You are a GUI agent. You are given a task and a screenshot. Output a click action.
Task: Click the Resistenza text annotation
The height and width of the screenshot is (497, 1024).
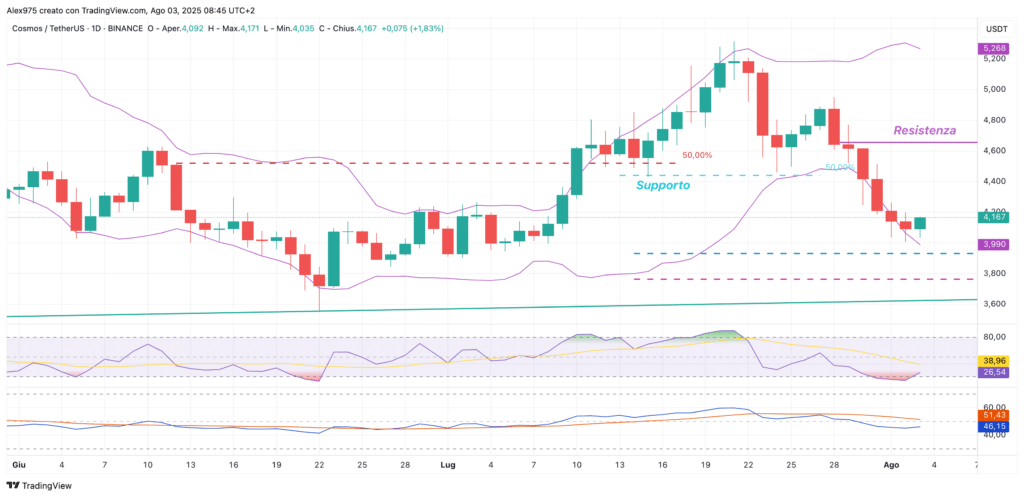click(x=924, y=130)
